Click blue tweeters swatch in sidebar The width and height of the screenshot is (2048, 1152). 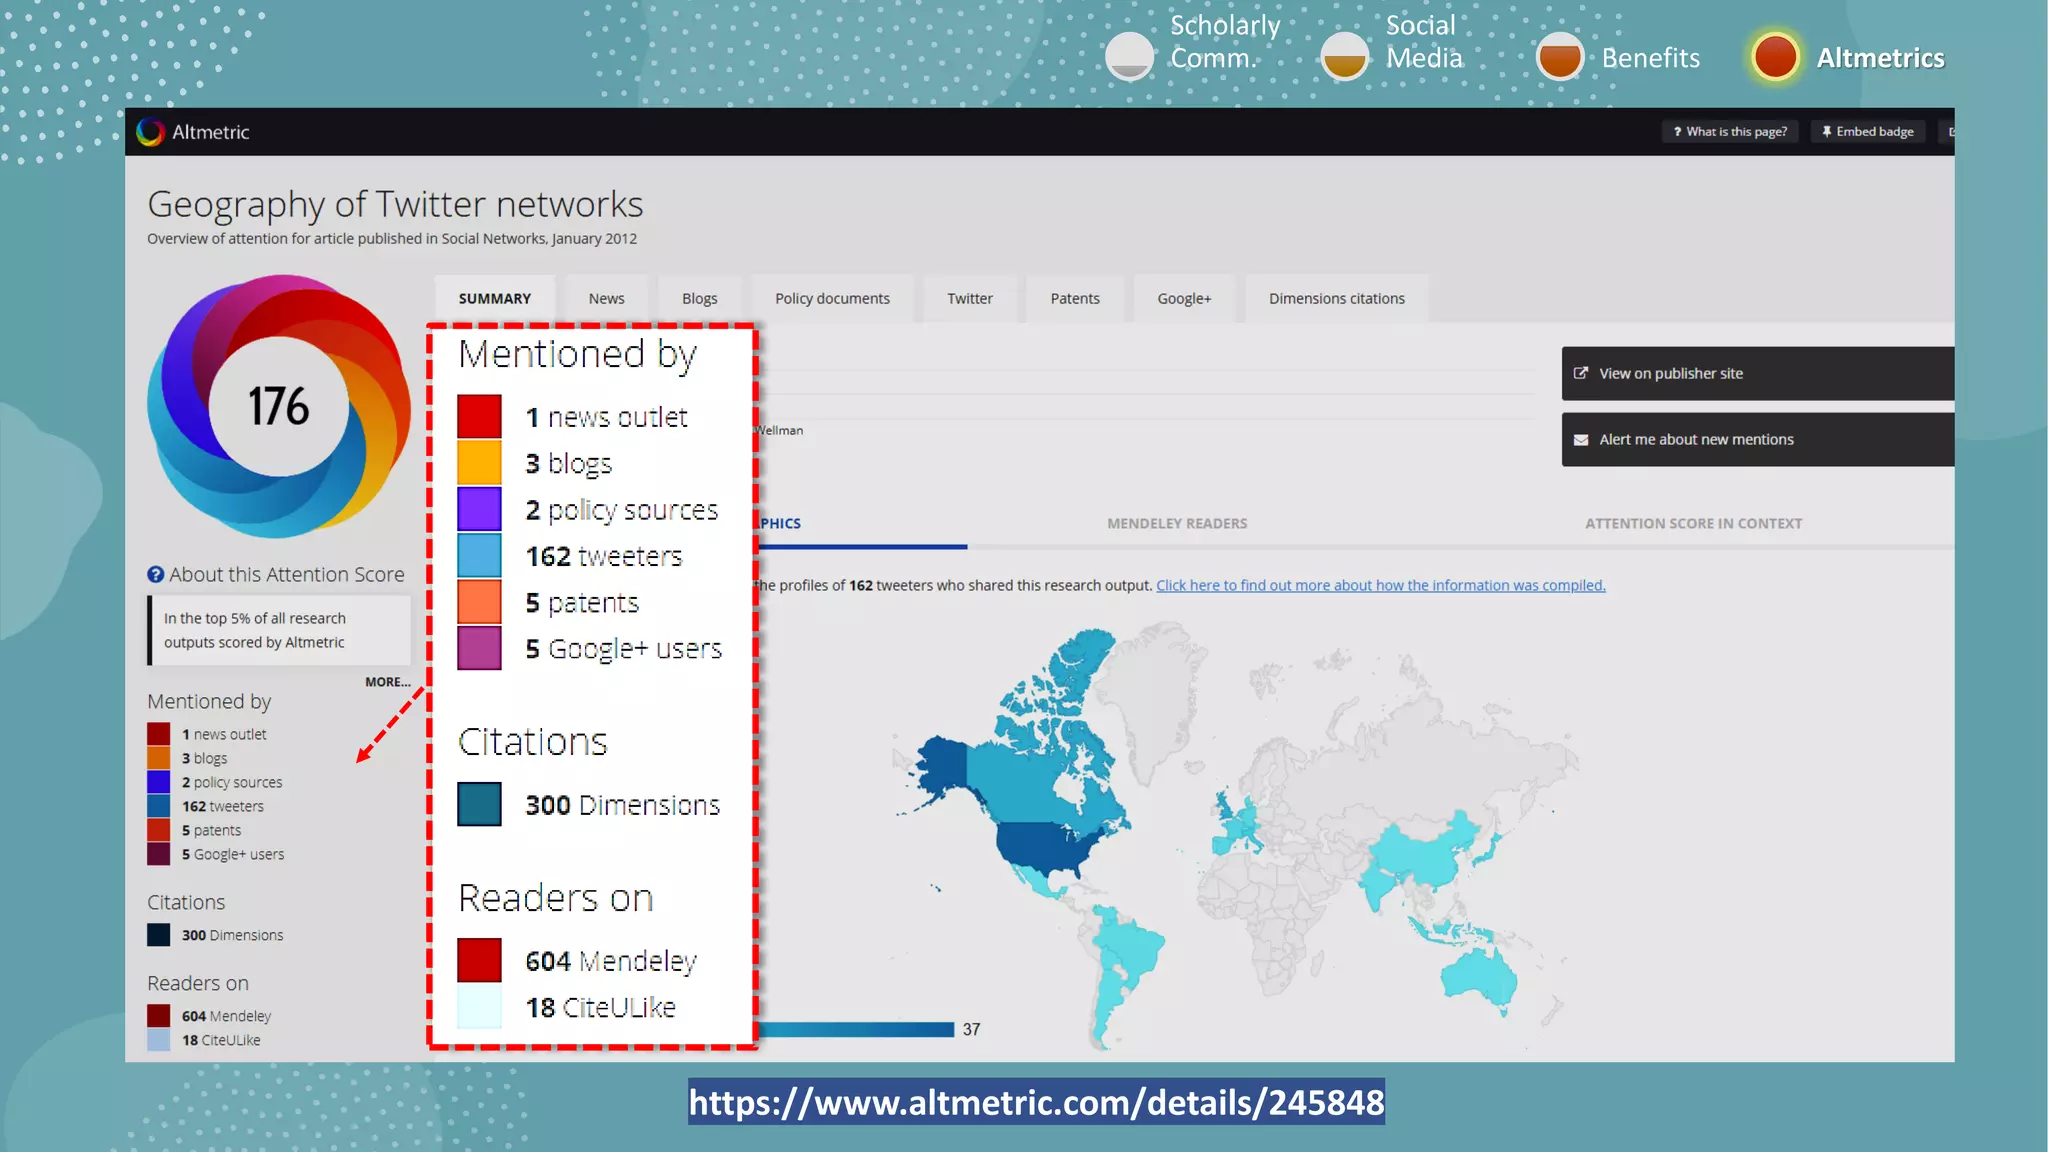[x=158, y=806]
